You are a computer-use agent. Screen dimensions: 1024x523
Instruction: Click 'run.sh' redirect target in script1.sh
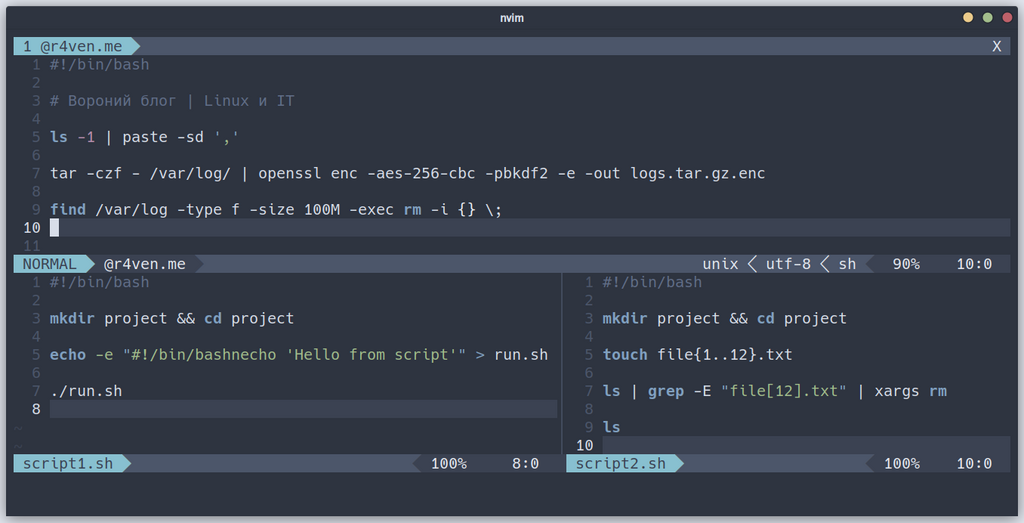click(520, 355)
